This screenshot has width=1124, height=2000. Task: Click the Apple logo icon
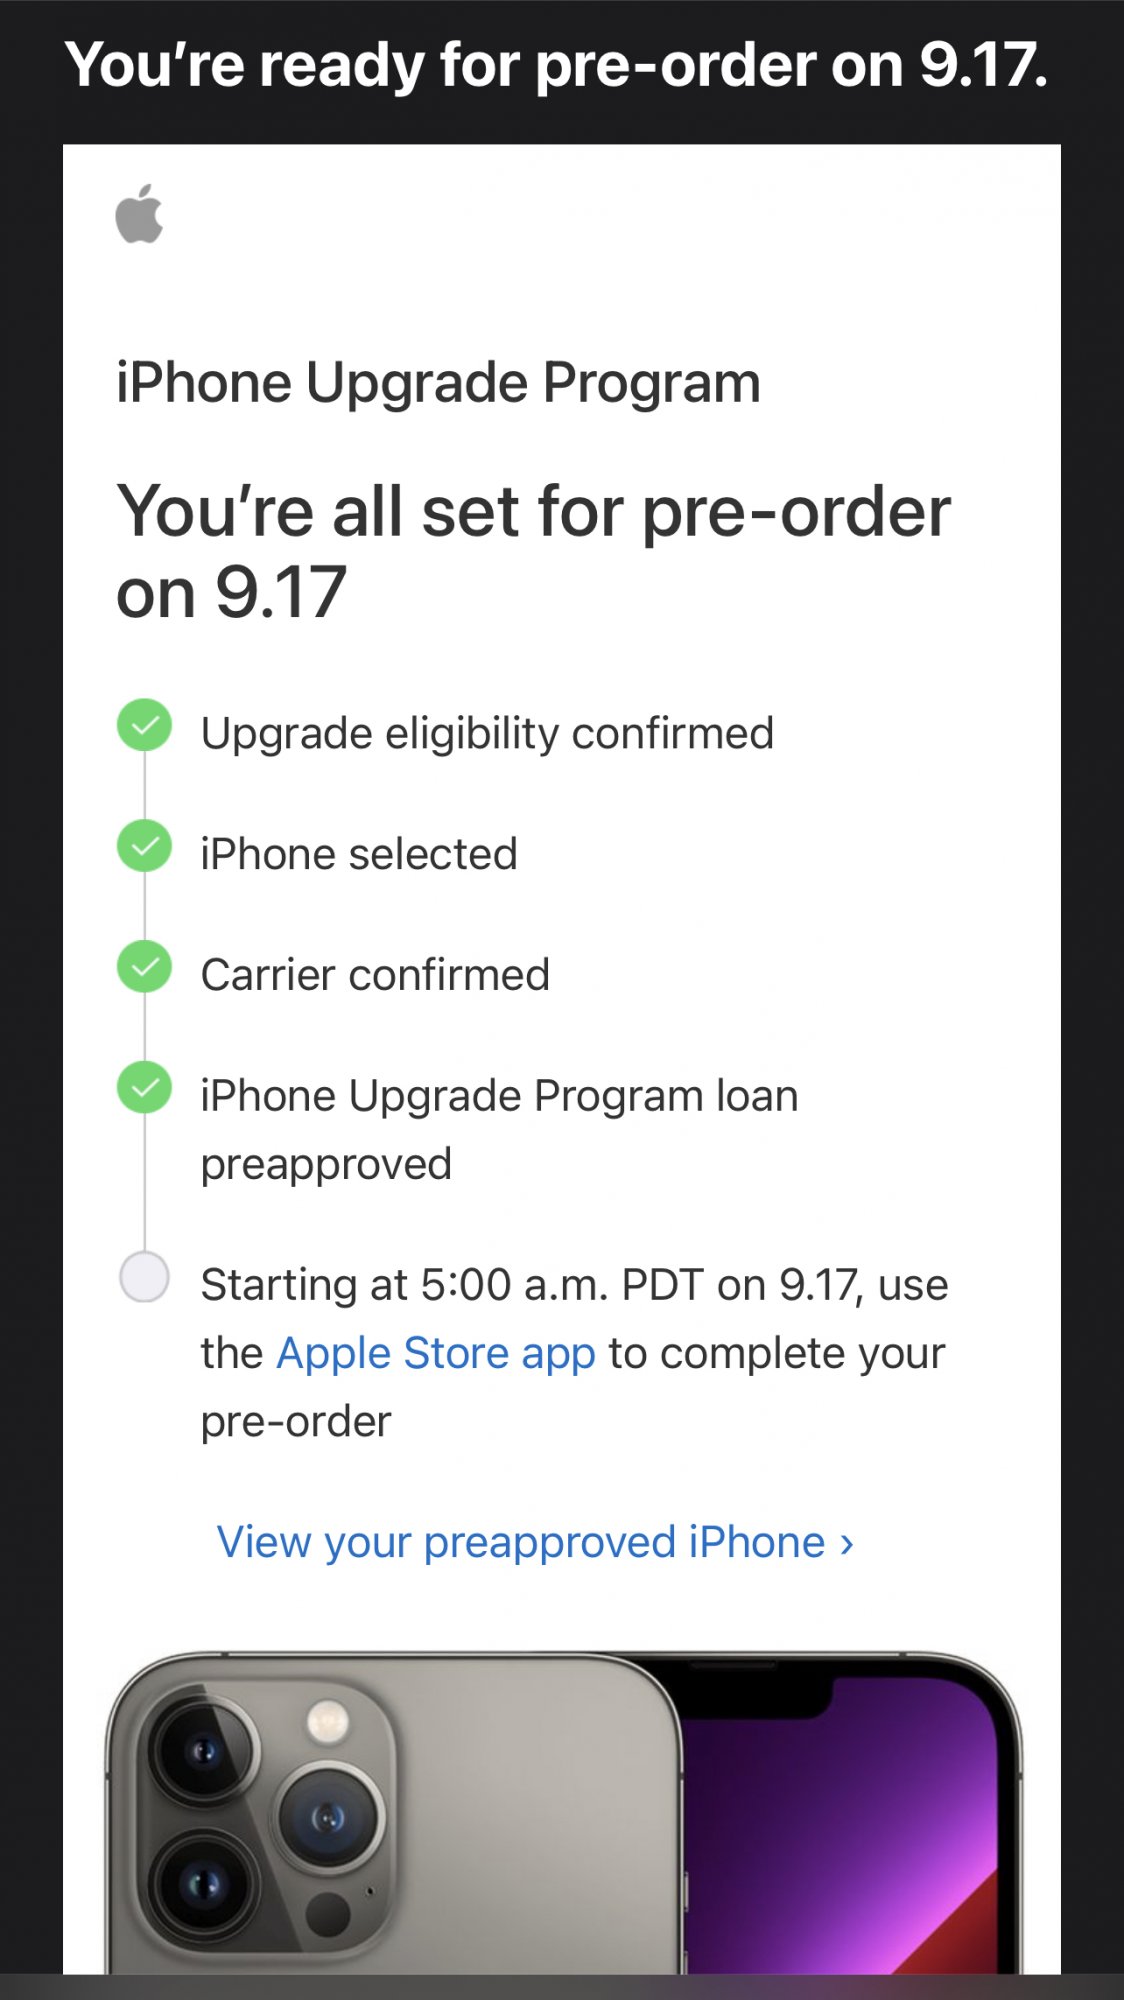click(139, 213)
